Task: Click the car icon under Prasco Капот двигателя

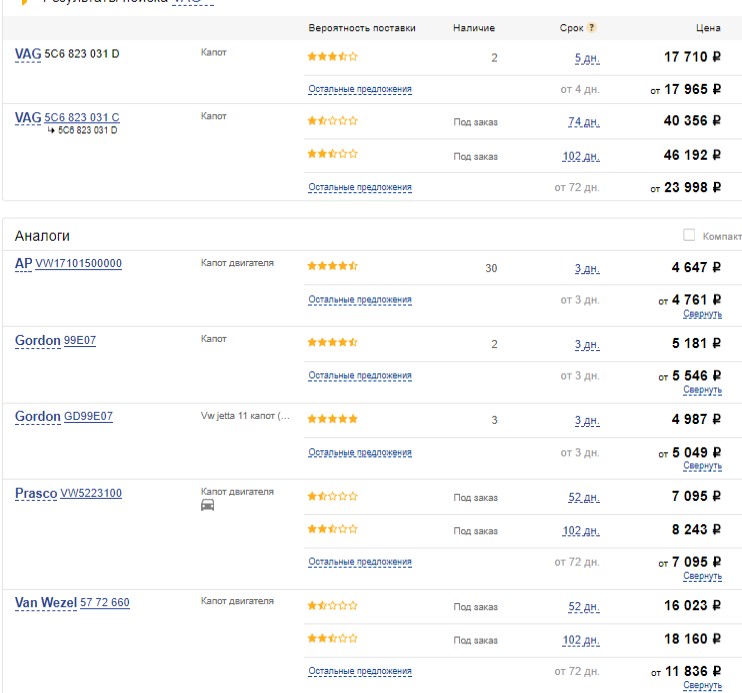Action: (207, 506)
